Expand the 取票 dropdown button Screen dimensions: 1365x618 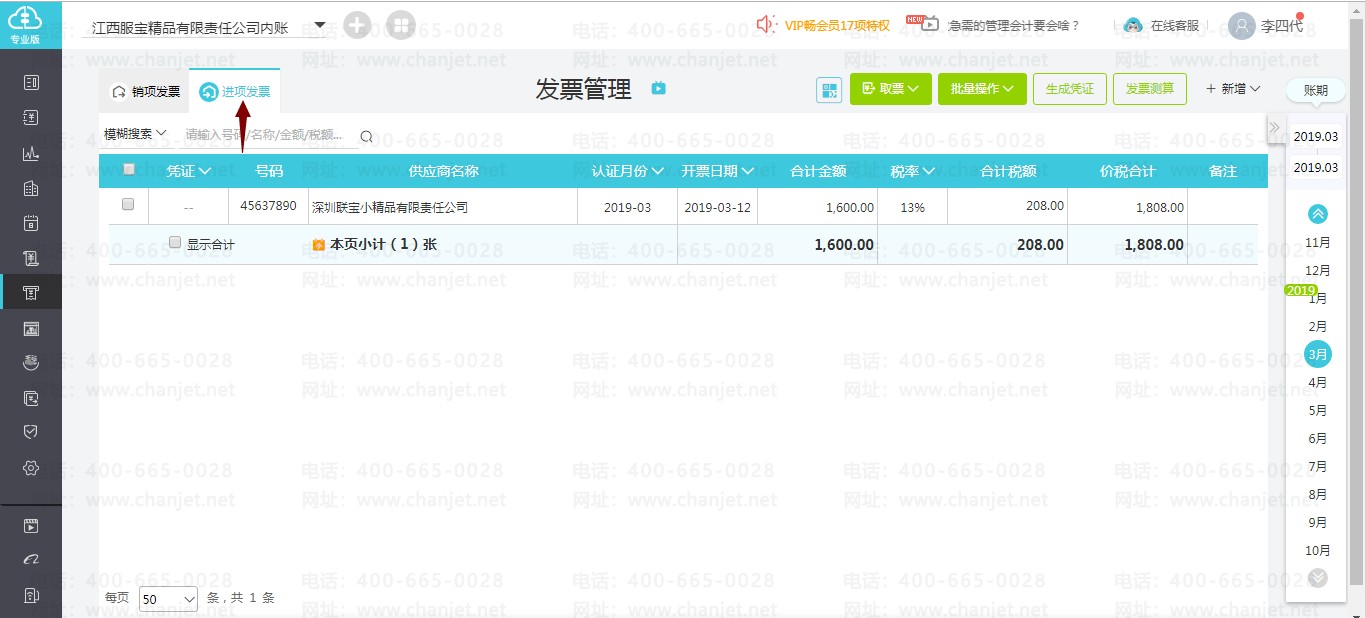pyautogui.click(x=891, y=89)
